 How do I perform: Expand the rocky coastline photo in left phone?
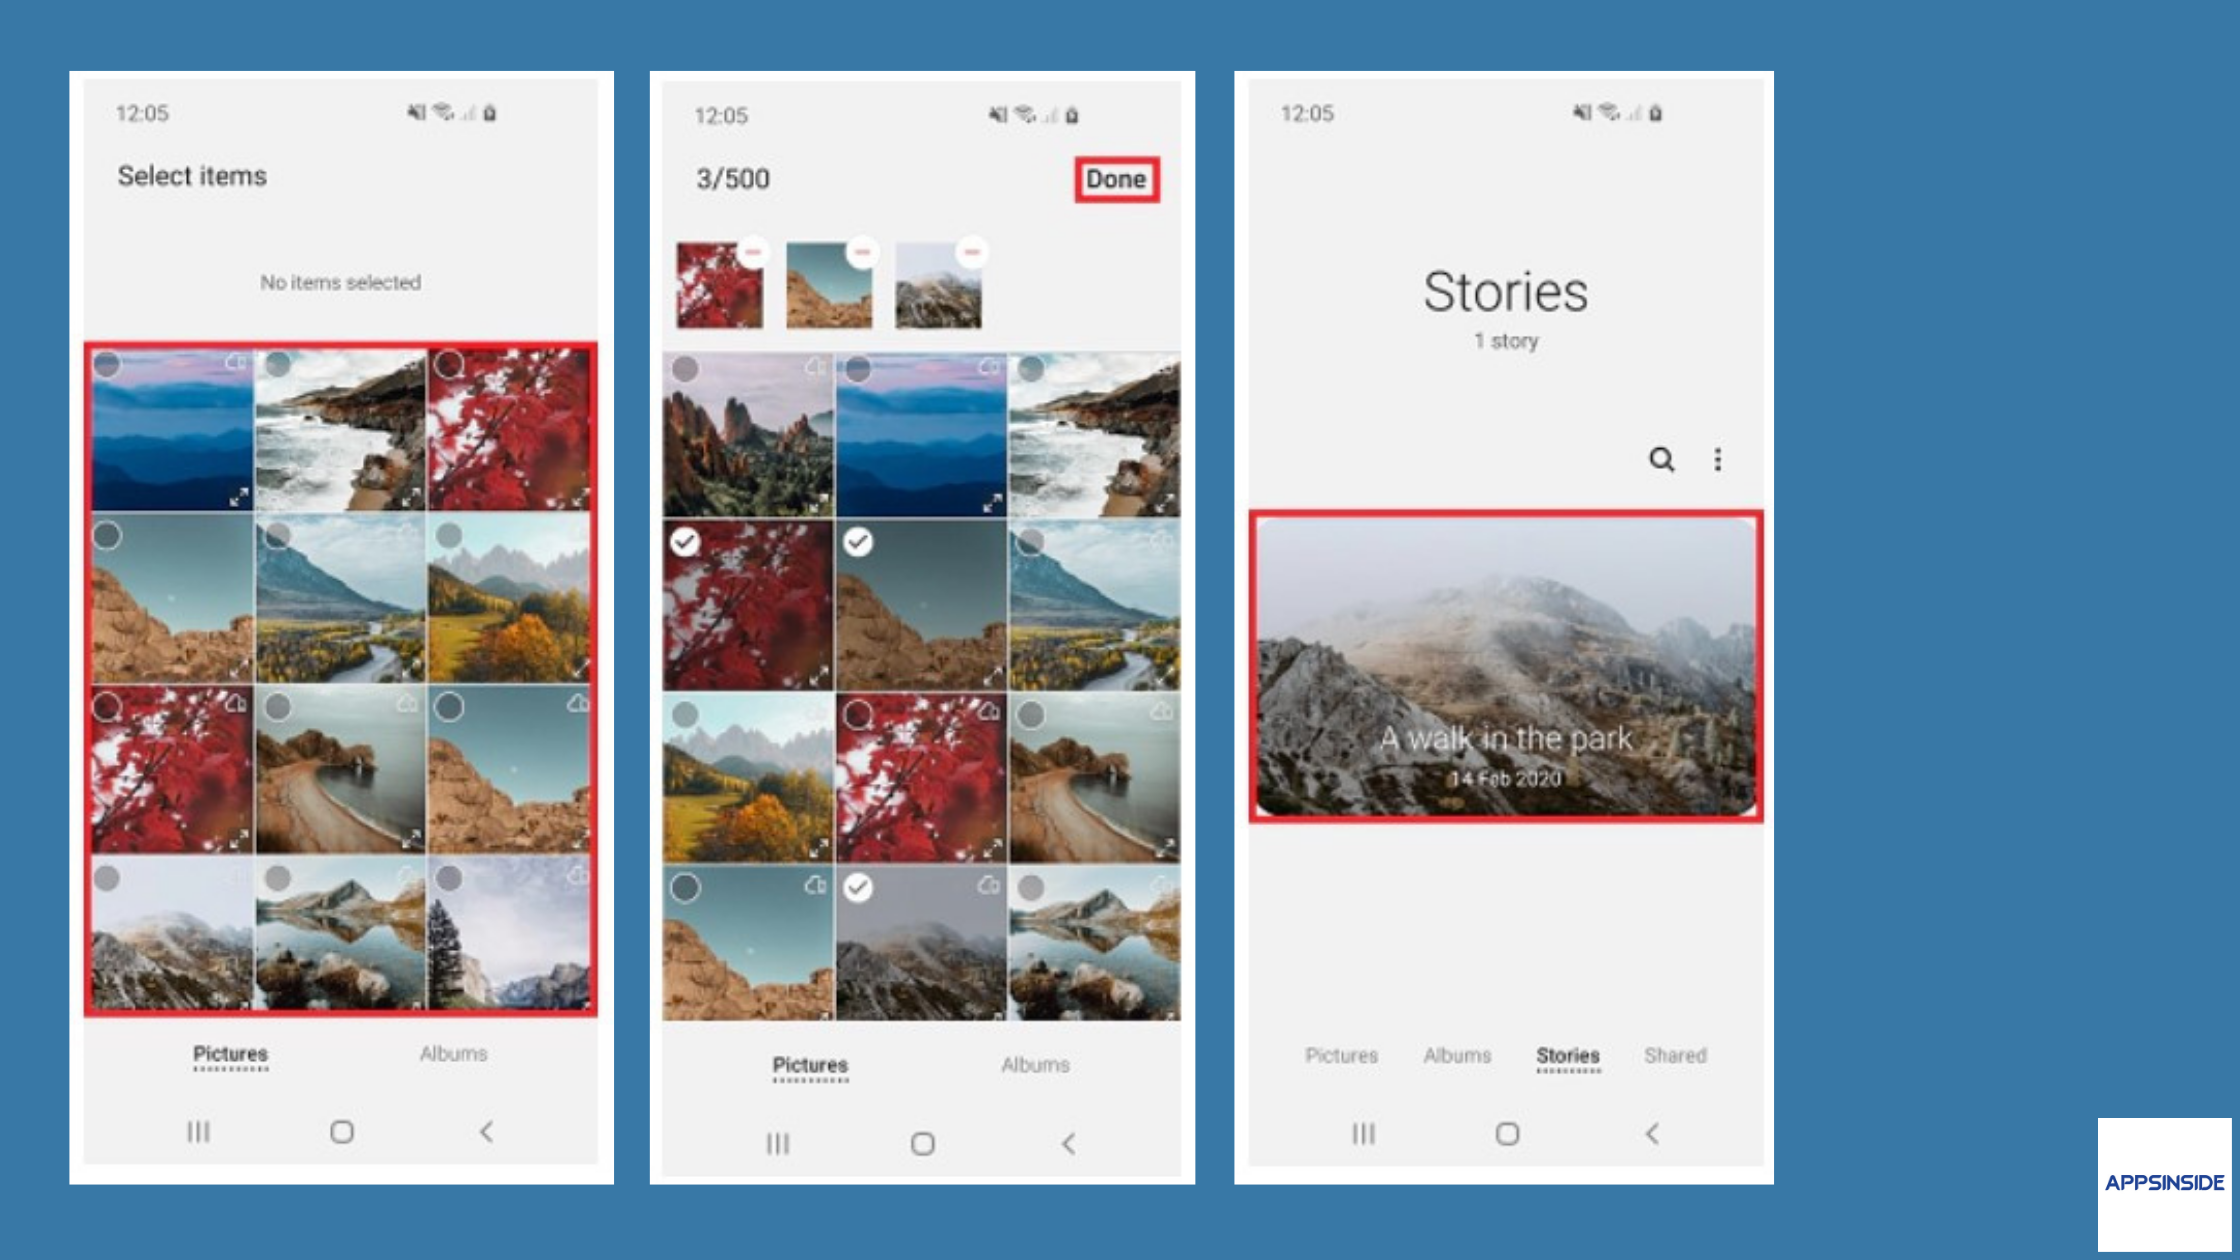tap(411, 496)
